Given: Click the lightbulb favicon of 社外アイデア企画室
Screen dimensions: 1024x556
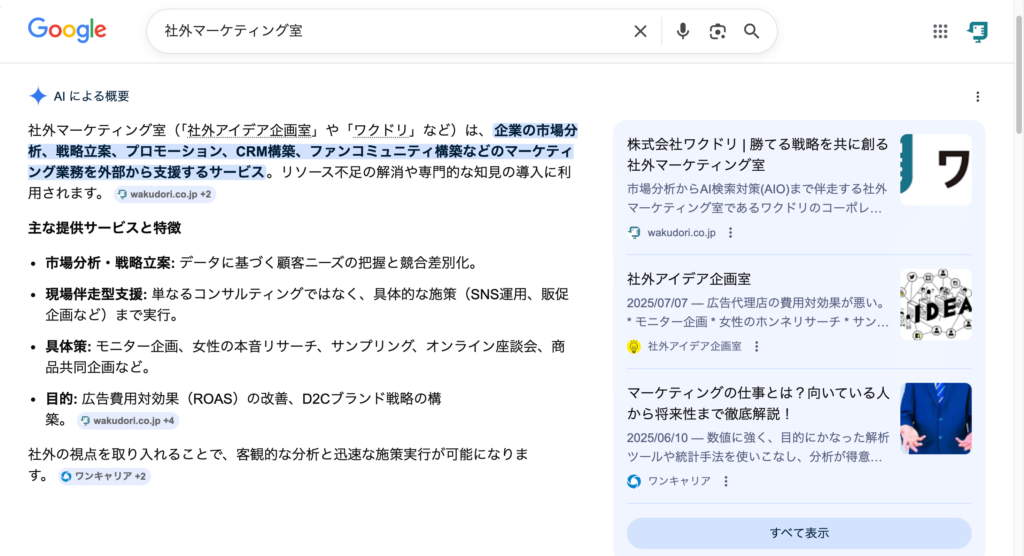Looking at the screenshot, I should pos(633,346).
